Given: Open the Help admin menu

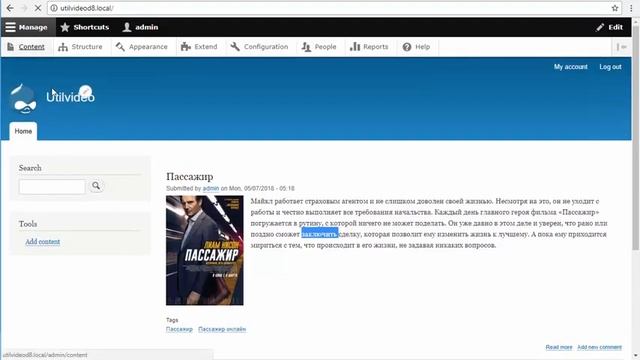Looking at the screenshot, I should (416, 47).
